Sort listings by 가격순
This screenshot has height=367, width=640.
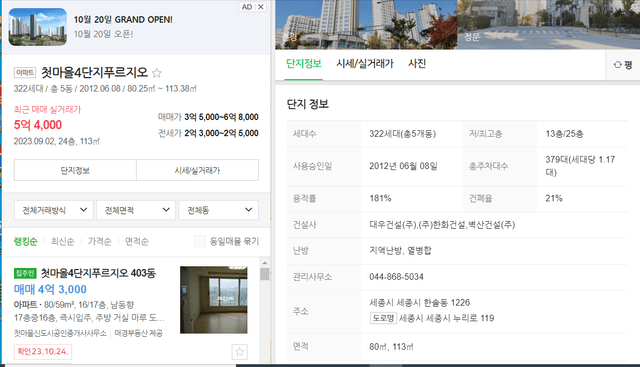pos(100,241)
